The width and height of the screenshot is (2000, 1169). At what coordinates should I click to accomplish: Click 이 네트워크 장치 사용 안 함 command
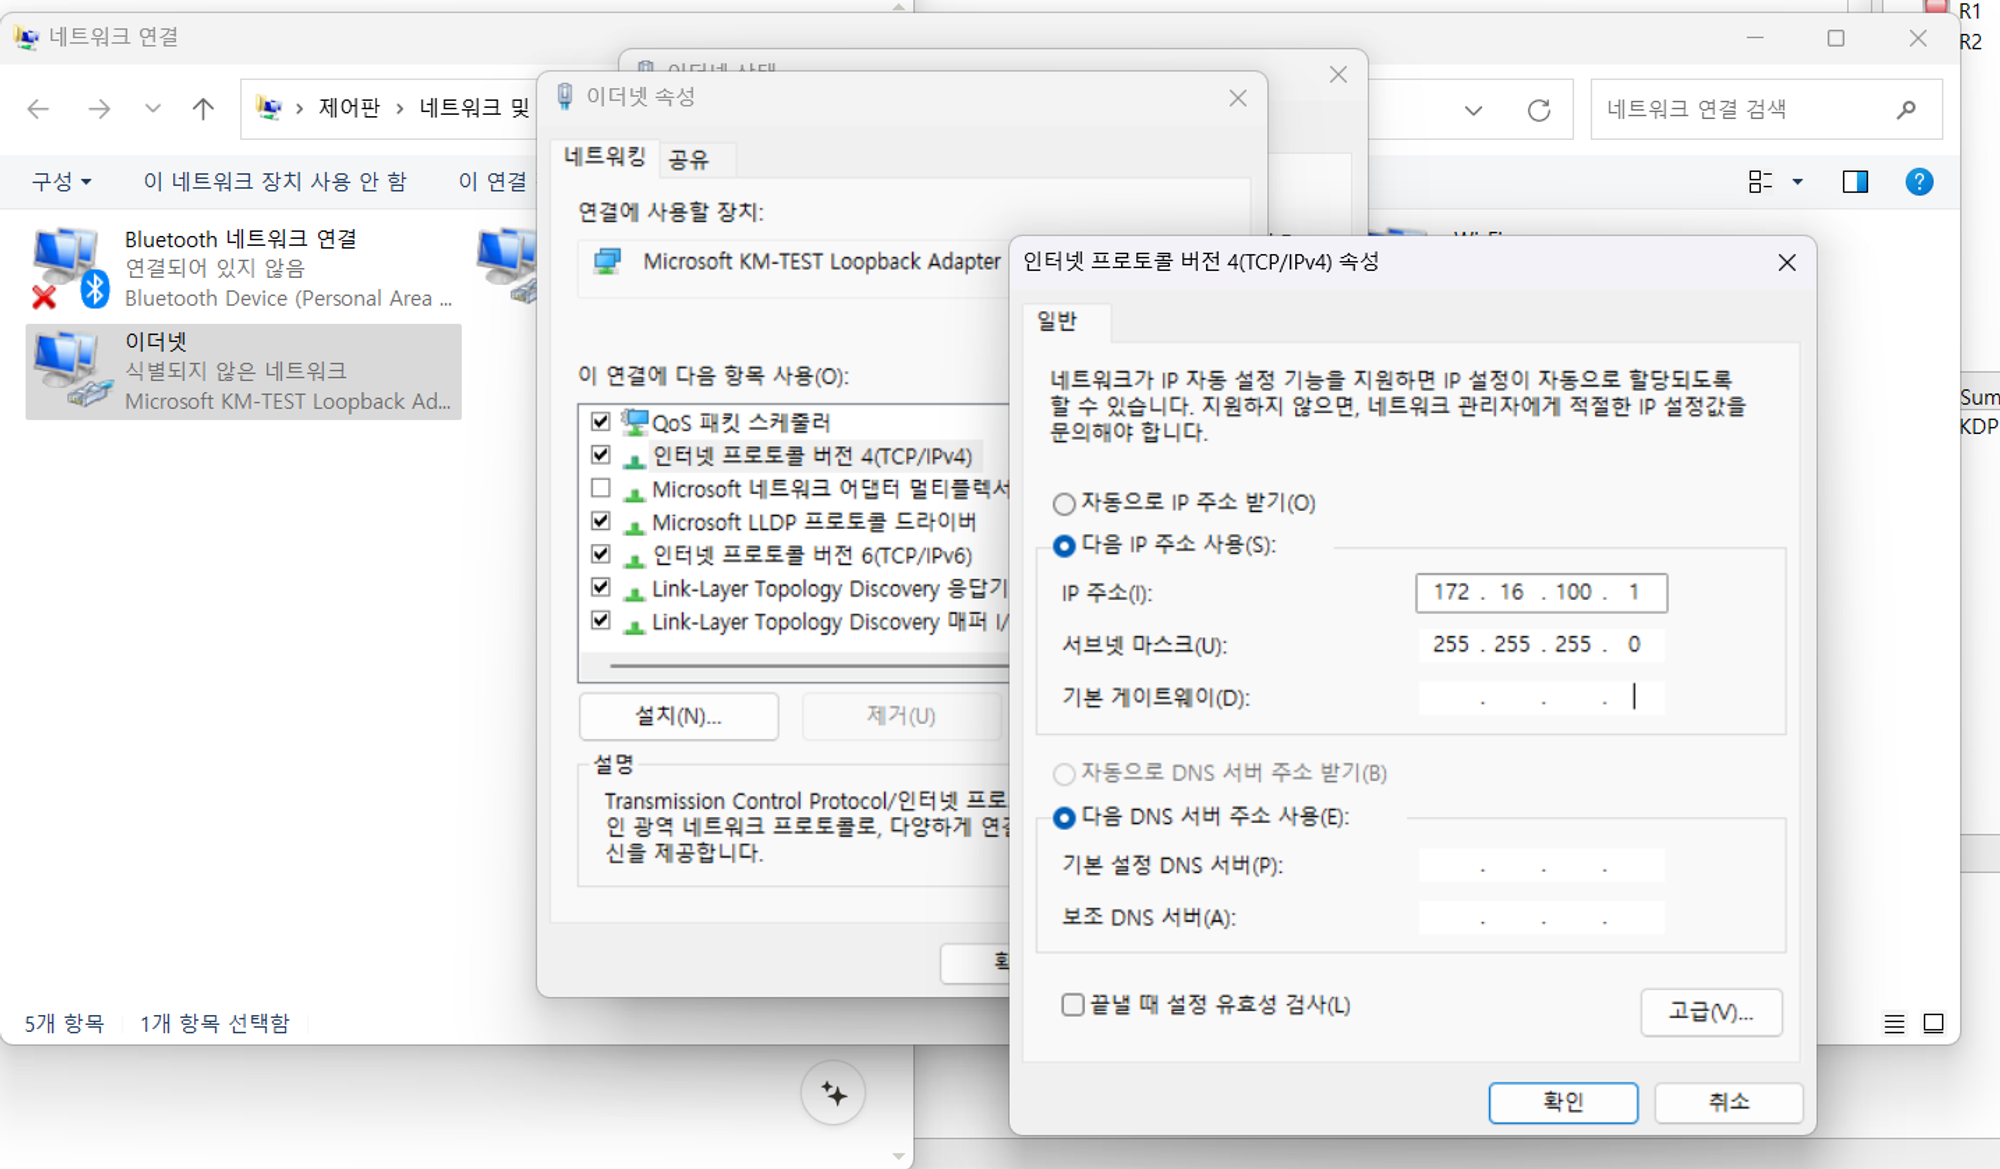(275, 181)
